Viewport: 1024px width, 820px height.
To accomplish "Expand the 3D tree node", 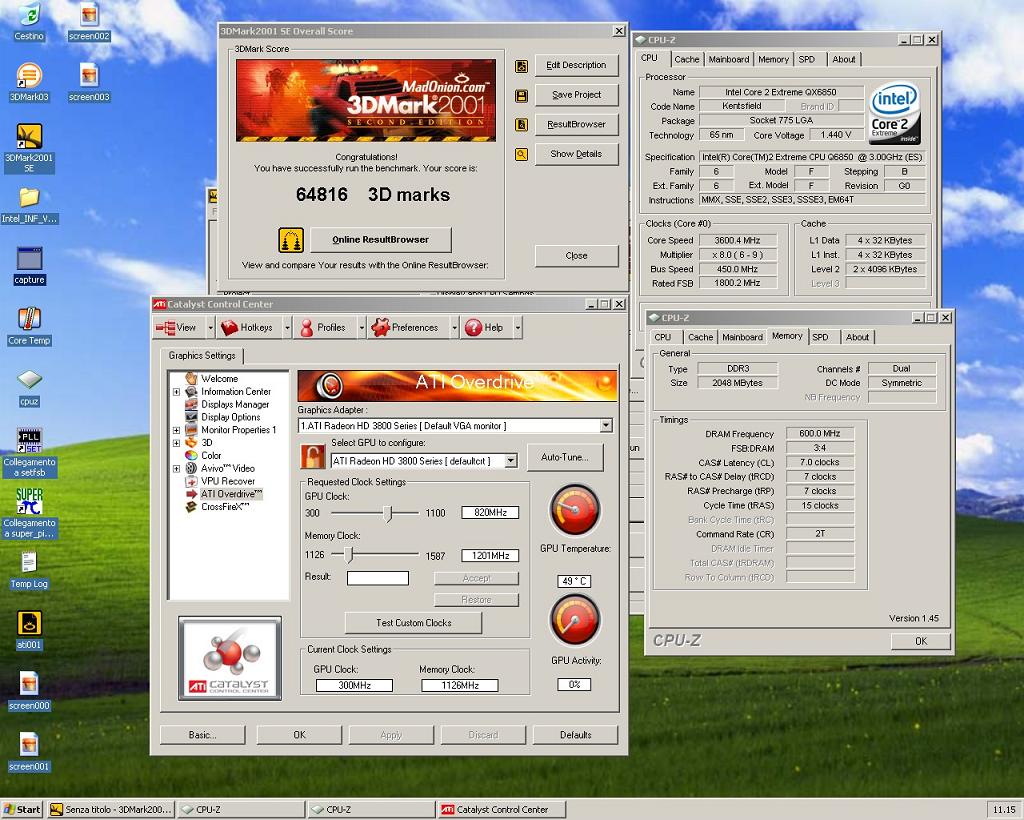I will tap(176, 443).
